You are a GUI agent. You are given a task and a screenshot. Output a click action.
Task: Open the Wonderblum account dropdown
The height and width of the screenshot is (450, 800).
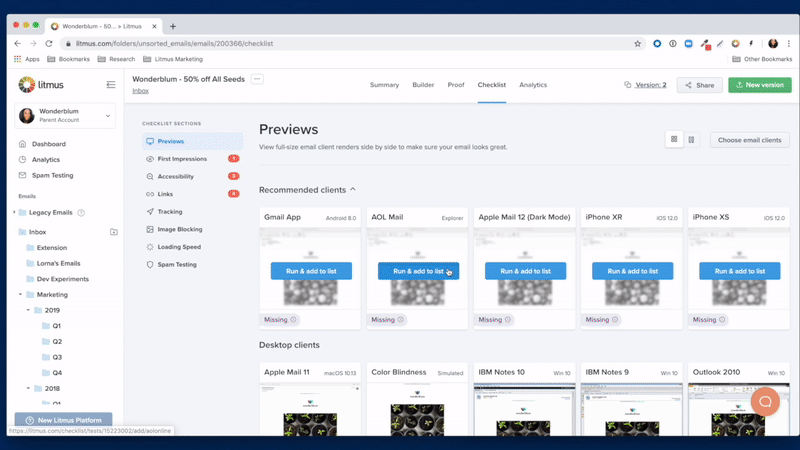tap(65, 115)
